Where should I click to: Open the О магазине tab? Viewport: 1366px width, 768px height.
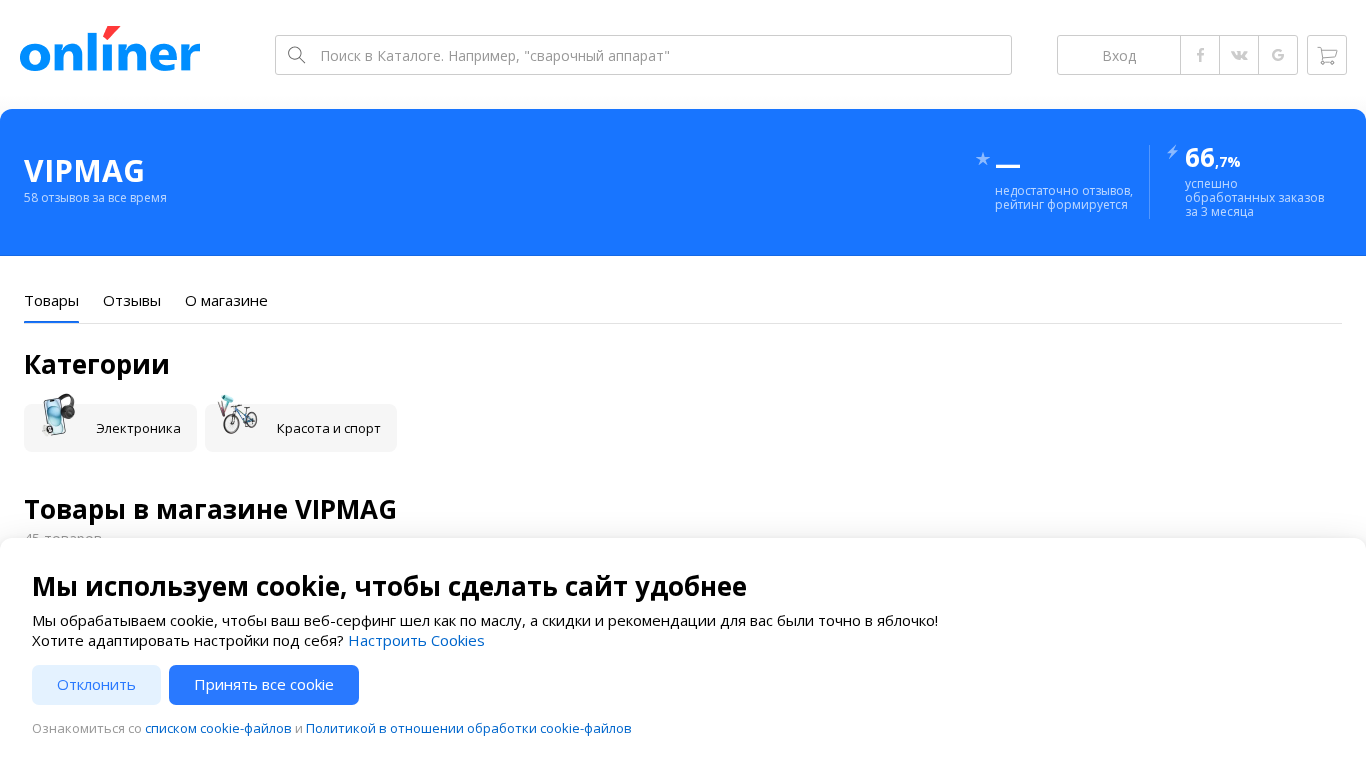pyautogui.click(x=226, y=301)
